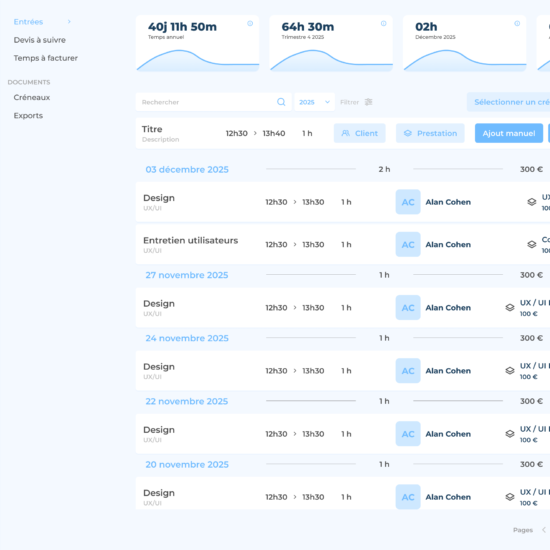Click the search magnifier icon
This screenshot has height=550, width=550.
pyautogui.click(x=281, y=102)
